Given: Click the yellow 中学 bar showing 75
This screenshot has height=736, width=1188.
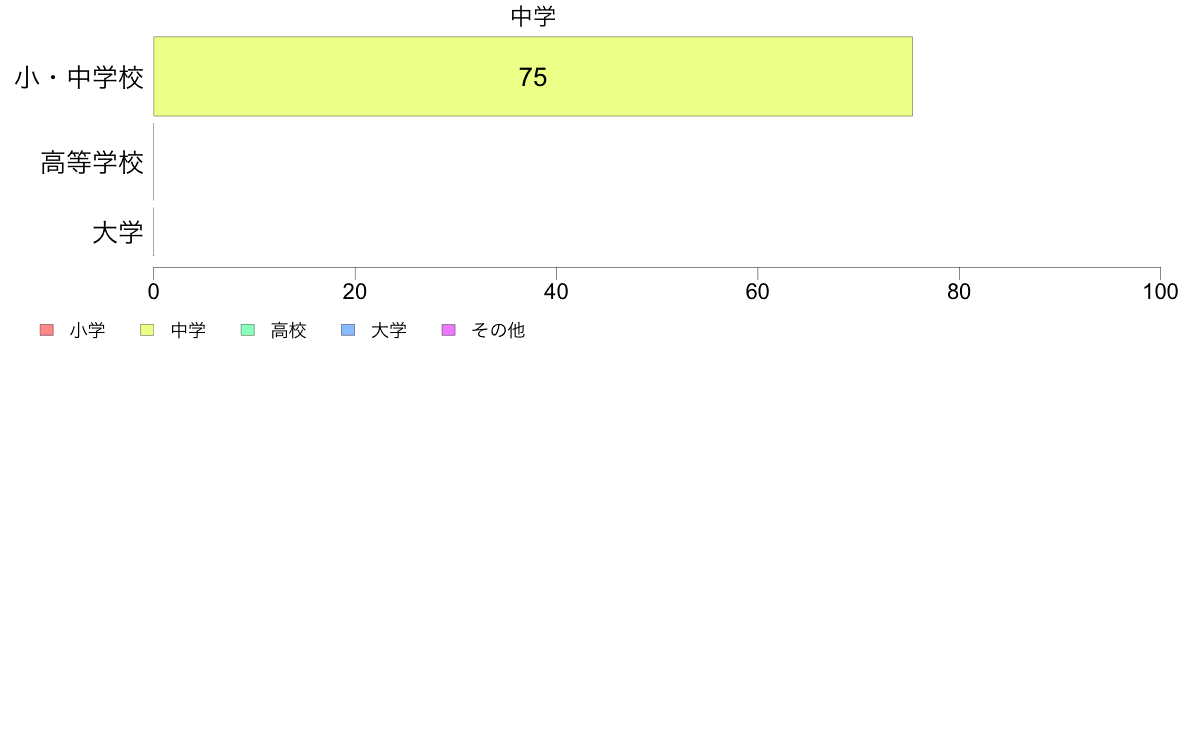Looking at the screenshot, I should [533, 77].
